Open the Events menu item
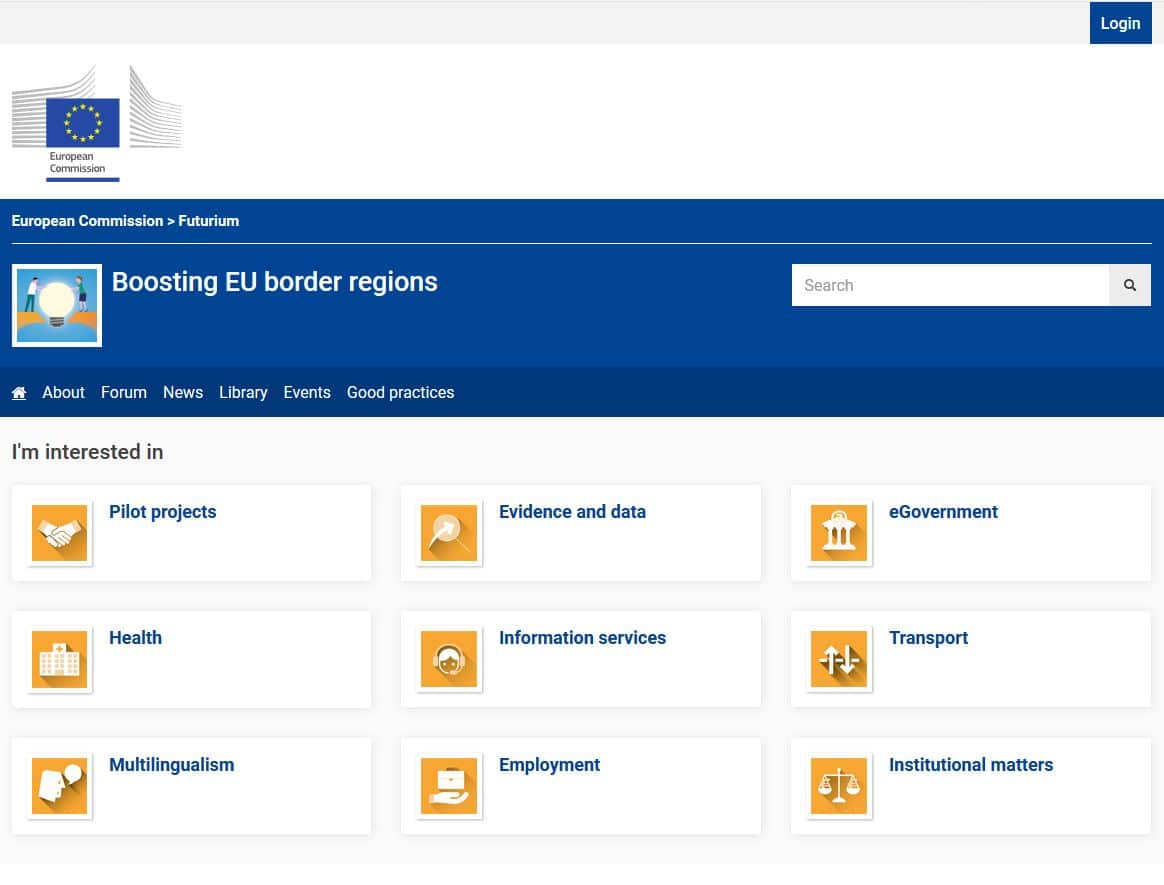This screenshot has width=1164, height=885. click(x=307, y=393)
